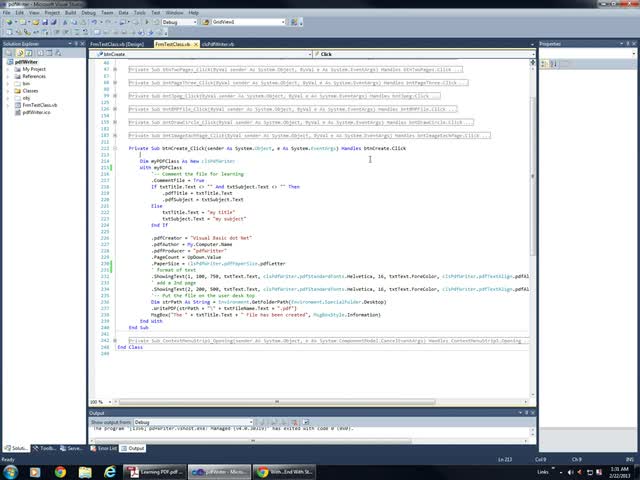Select My Project in Solution Explorer
The image size is (640, 480).
click(34, 69)
